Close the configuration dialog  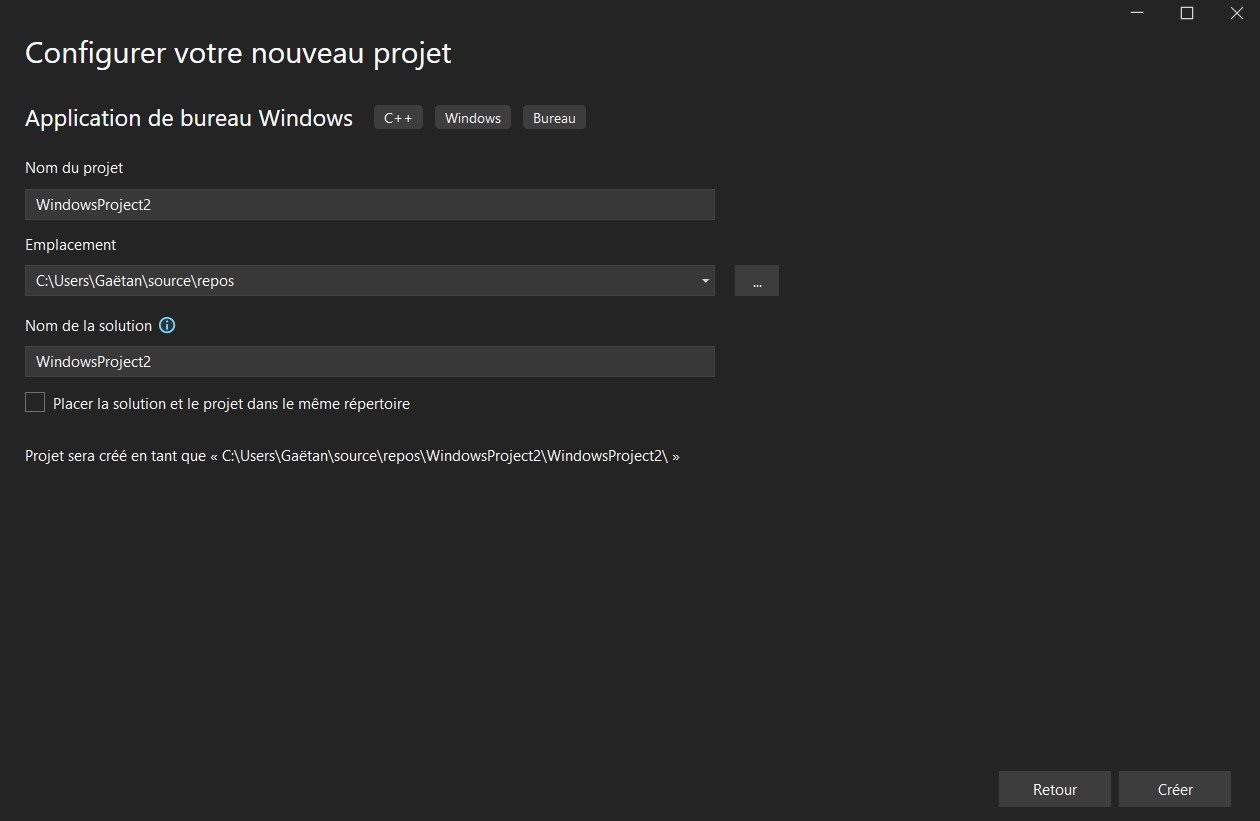[x=1236, y=13]
